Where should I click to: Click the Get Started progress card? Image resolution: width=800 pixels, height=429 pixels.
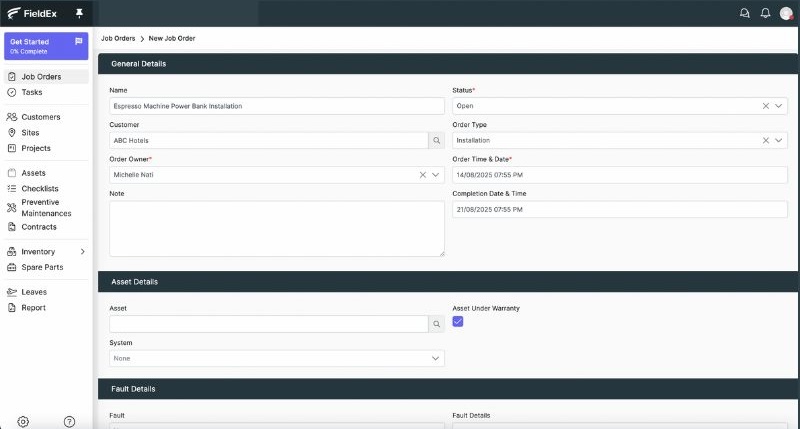46,46
